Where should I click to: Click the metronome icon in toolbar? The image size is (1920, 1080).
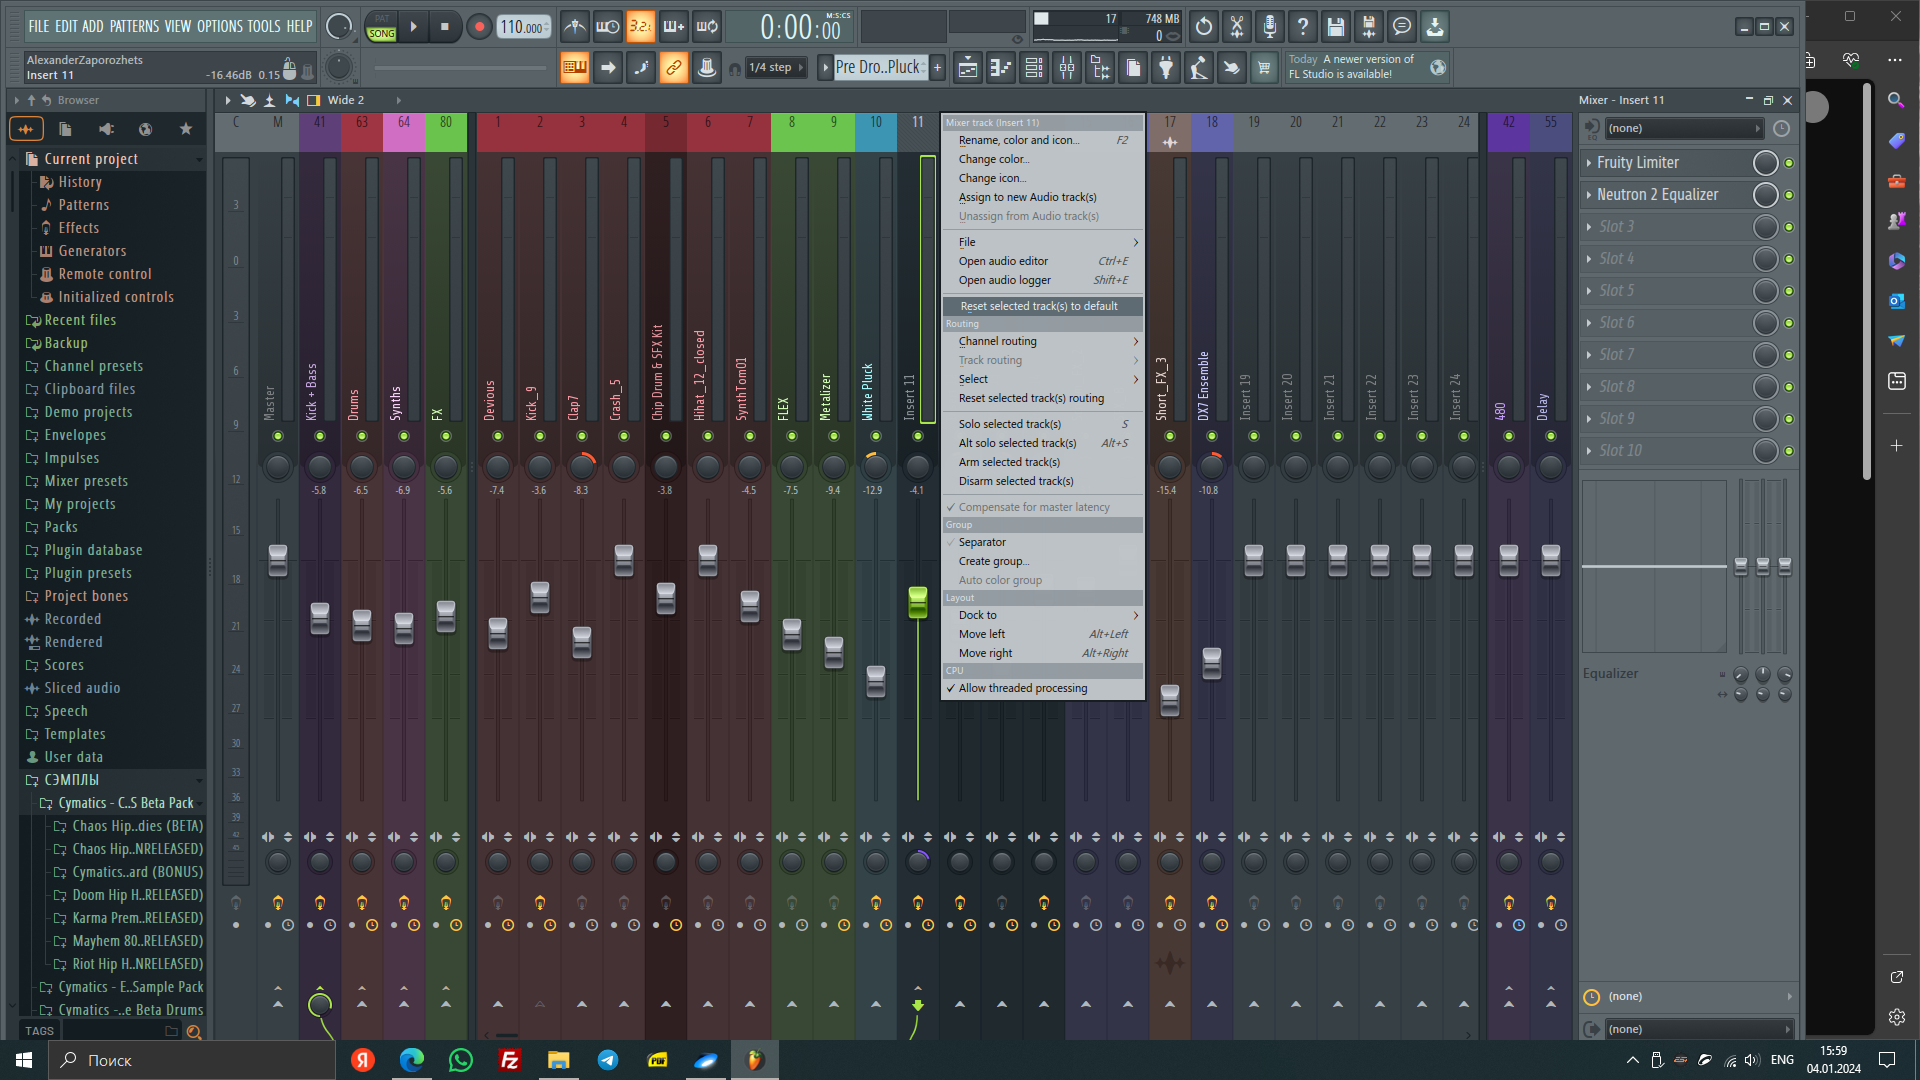574,27
